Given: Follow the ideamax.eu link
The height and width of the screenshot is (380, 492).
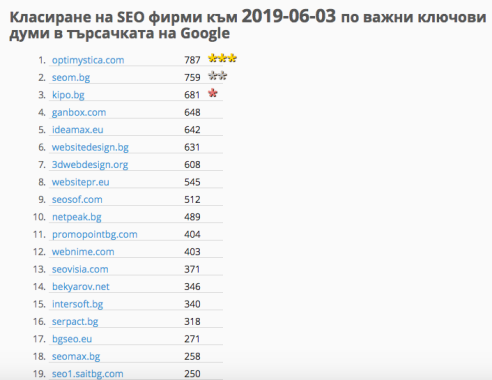Looking at the screenshot, I should coord(78,130).
